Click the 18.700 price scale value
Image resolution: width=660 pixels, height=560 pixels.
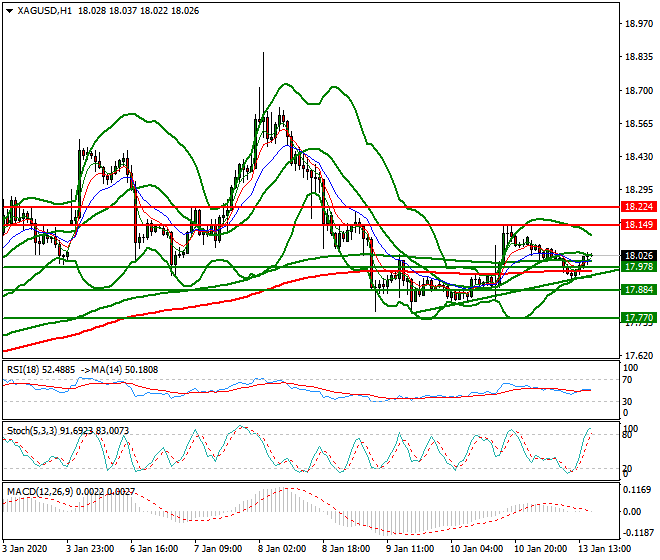click(x=639, y=91)
